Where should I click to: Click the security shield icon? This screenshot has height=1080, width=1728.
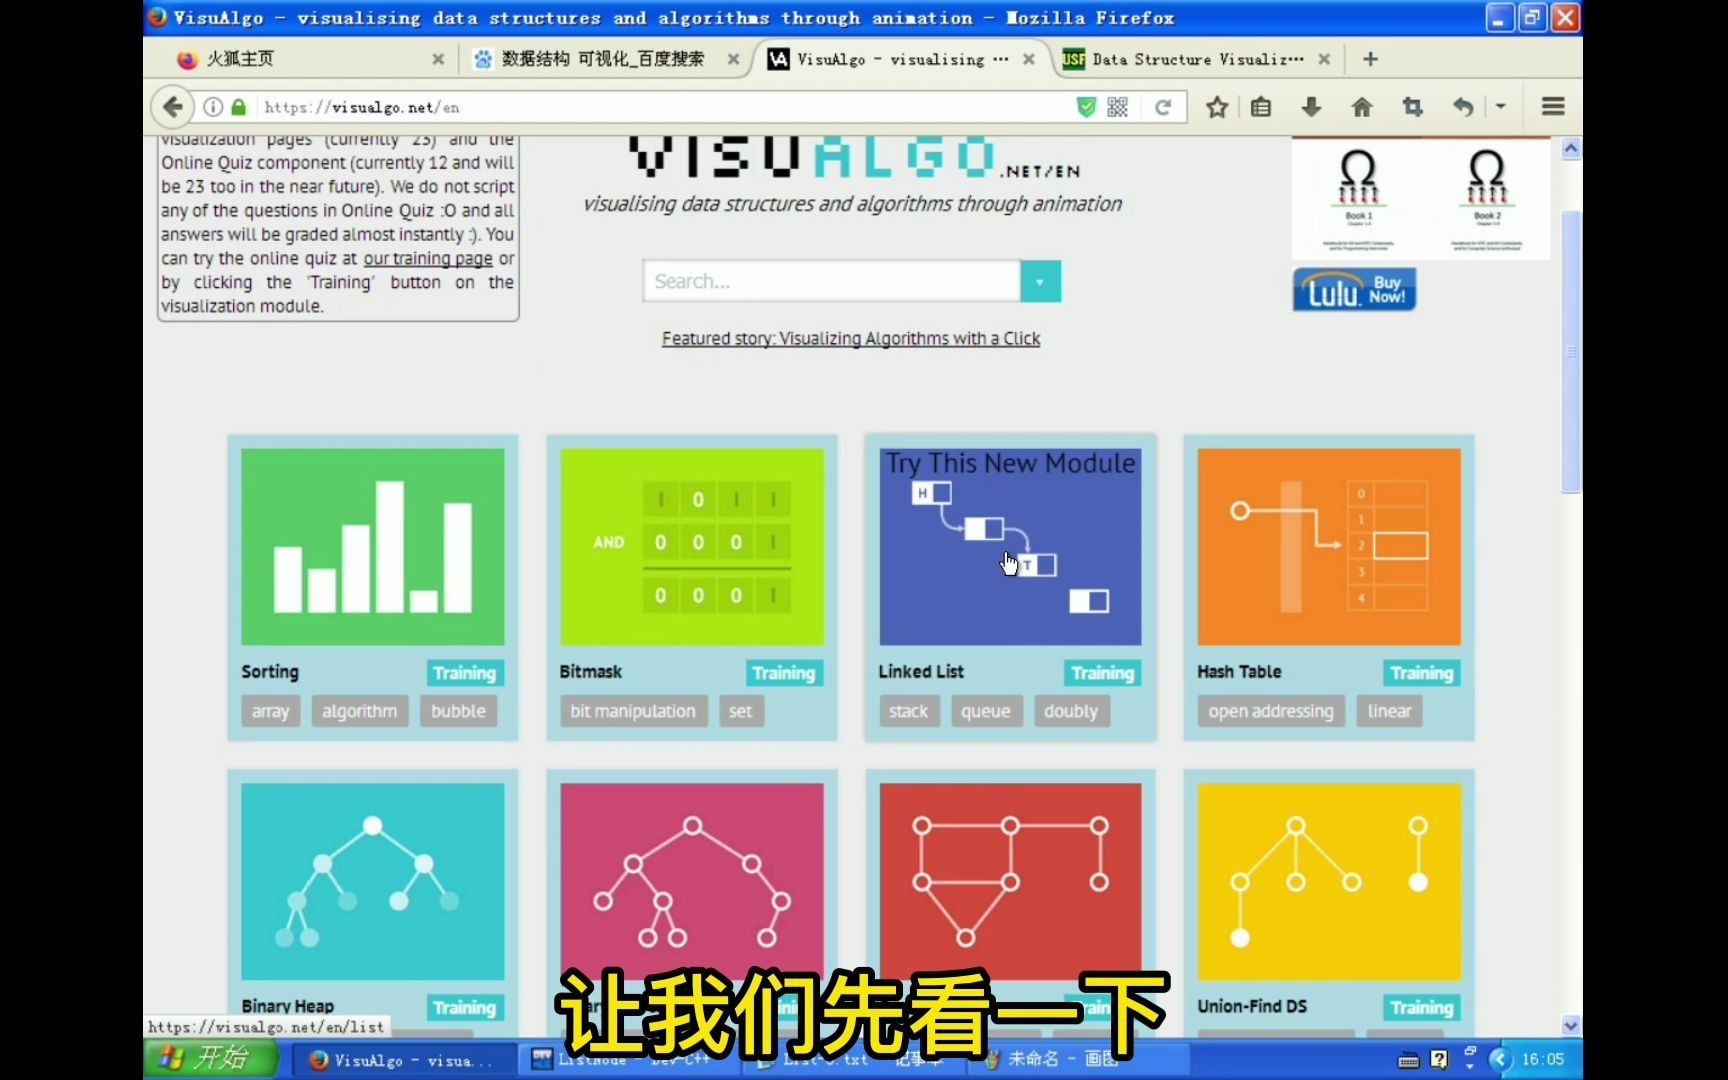(1086, 106)
